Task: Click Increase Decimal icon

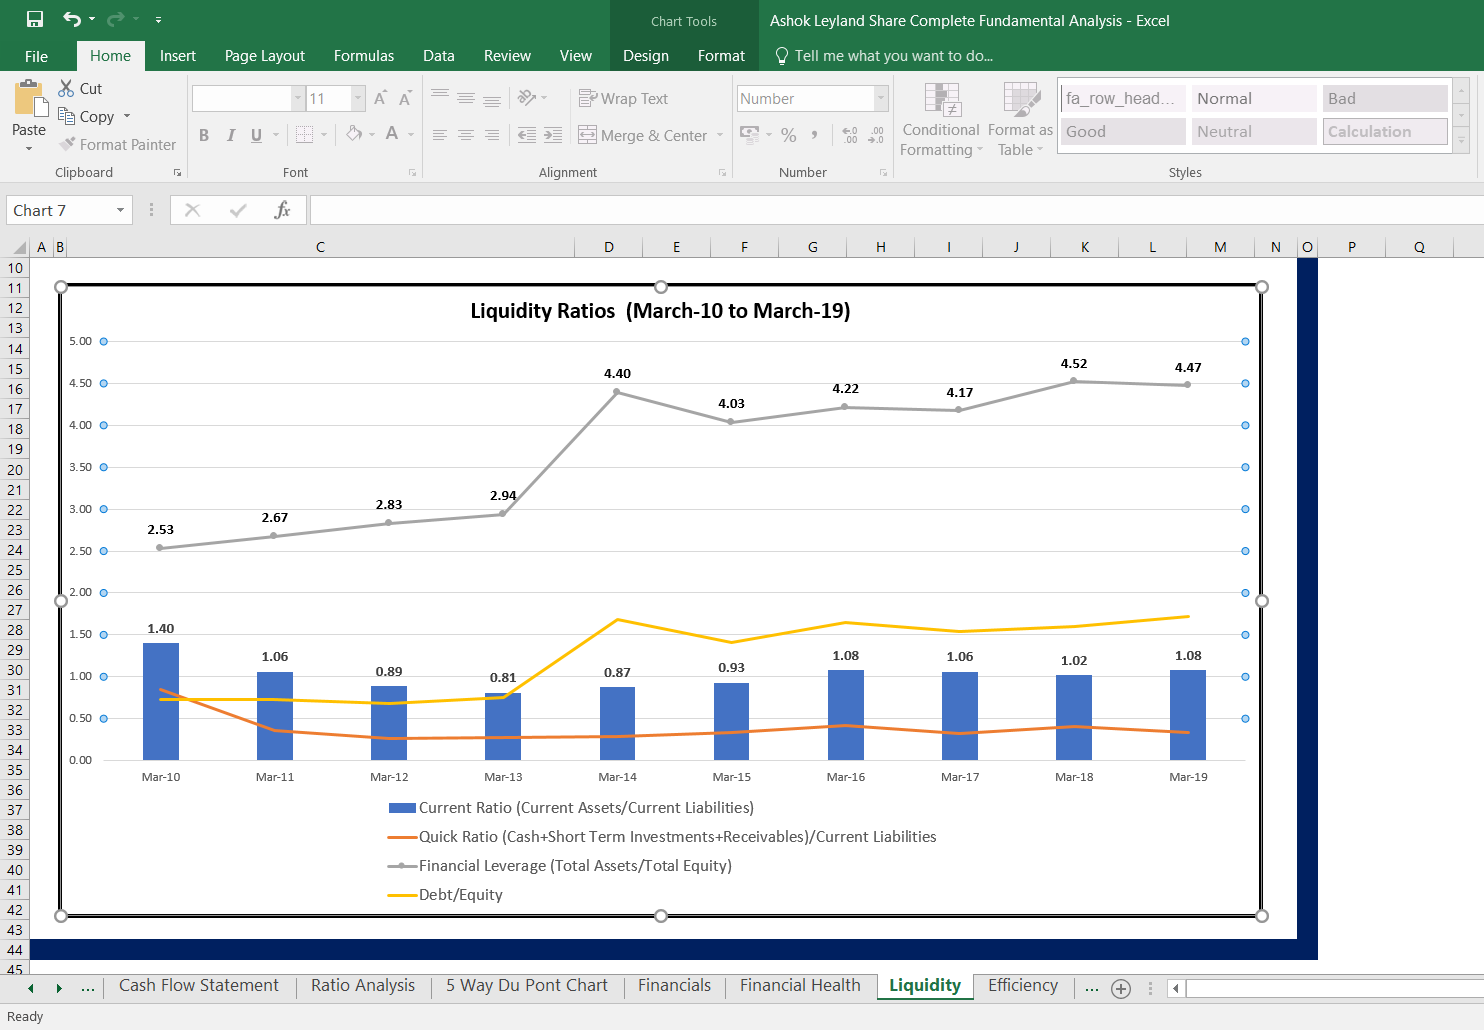Action: (x=850, y=134)
